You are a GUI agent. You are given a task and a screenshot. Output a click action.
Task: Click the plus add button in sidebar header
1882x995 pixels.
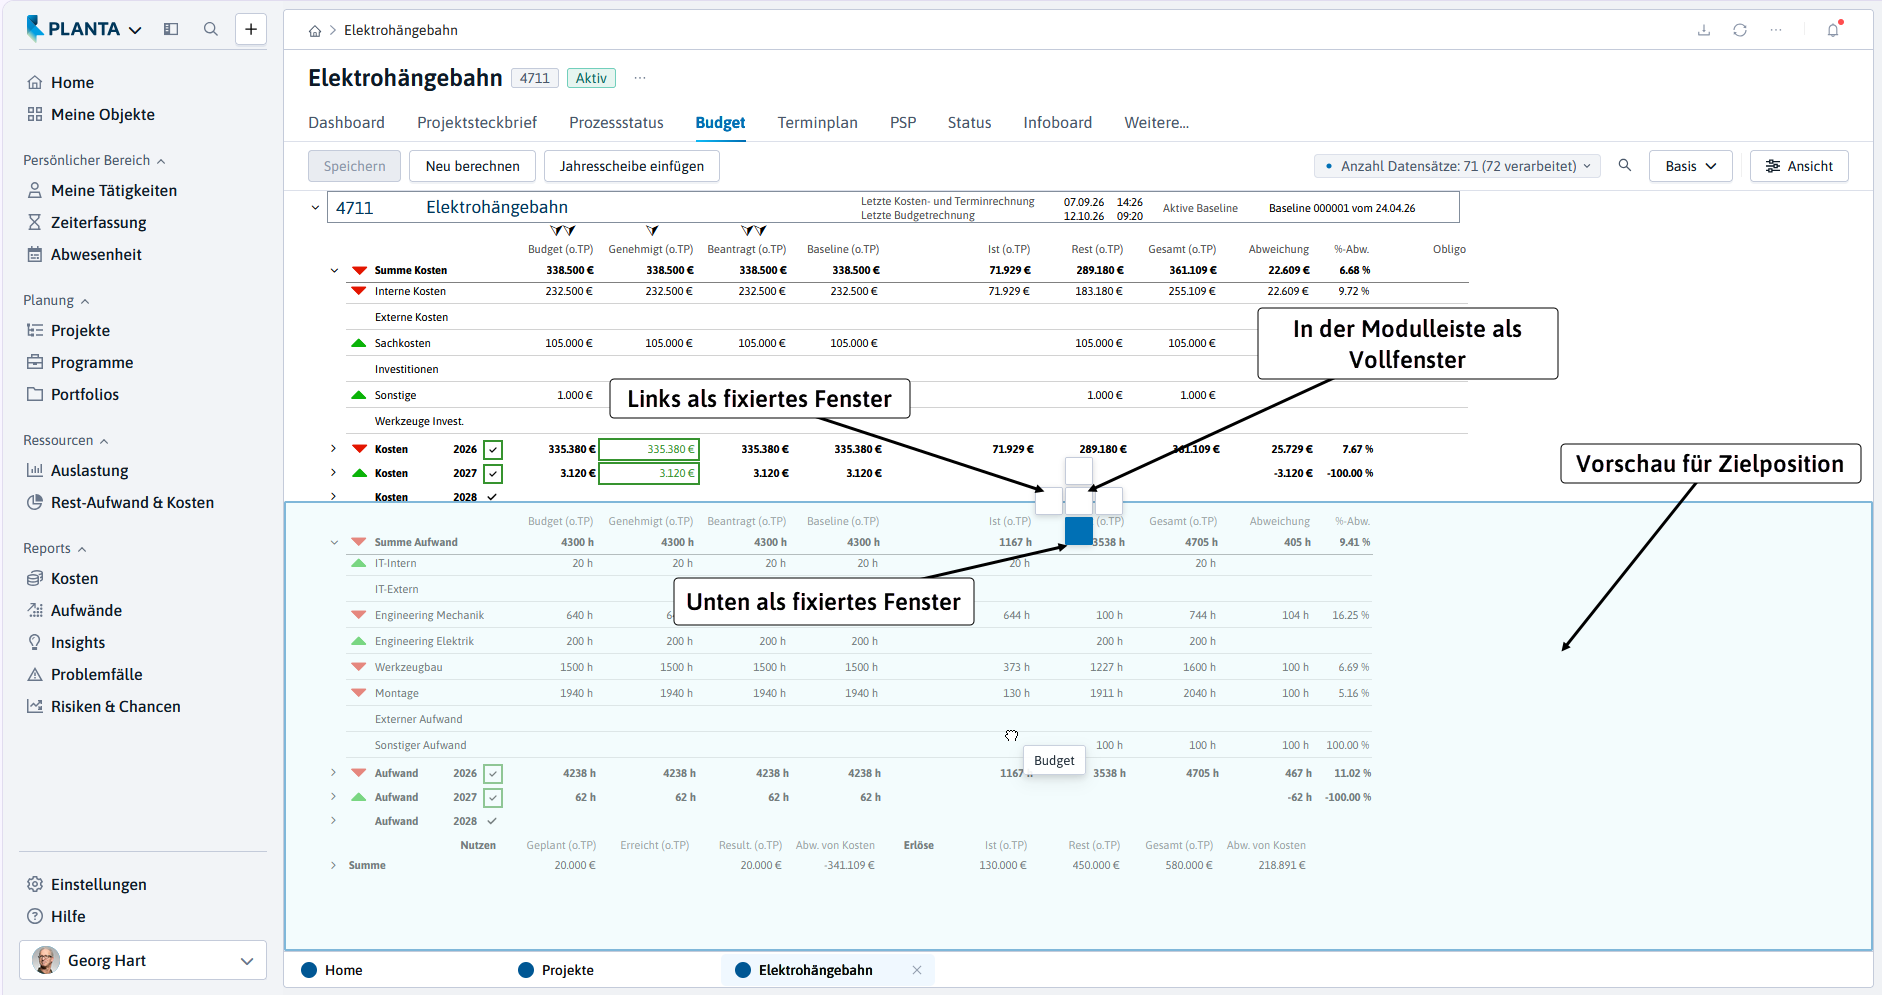pos(251,29)
